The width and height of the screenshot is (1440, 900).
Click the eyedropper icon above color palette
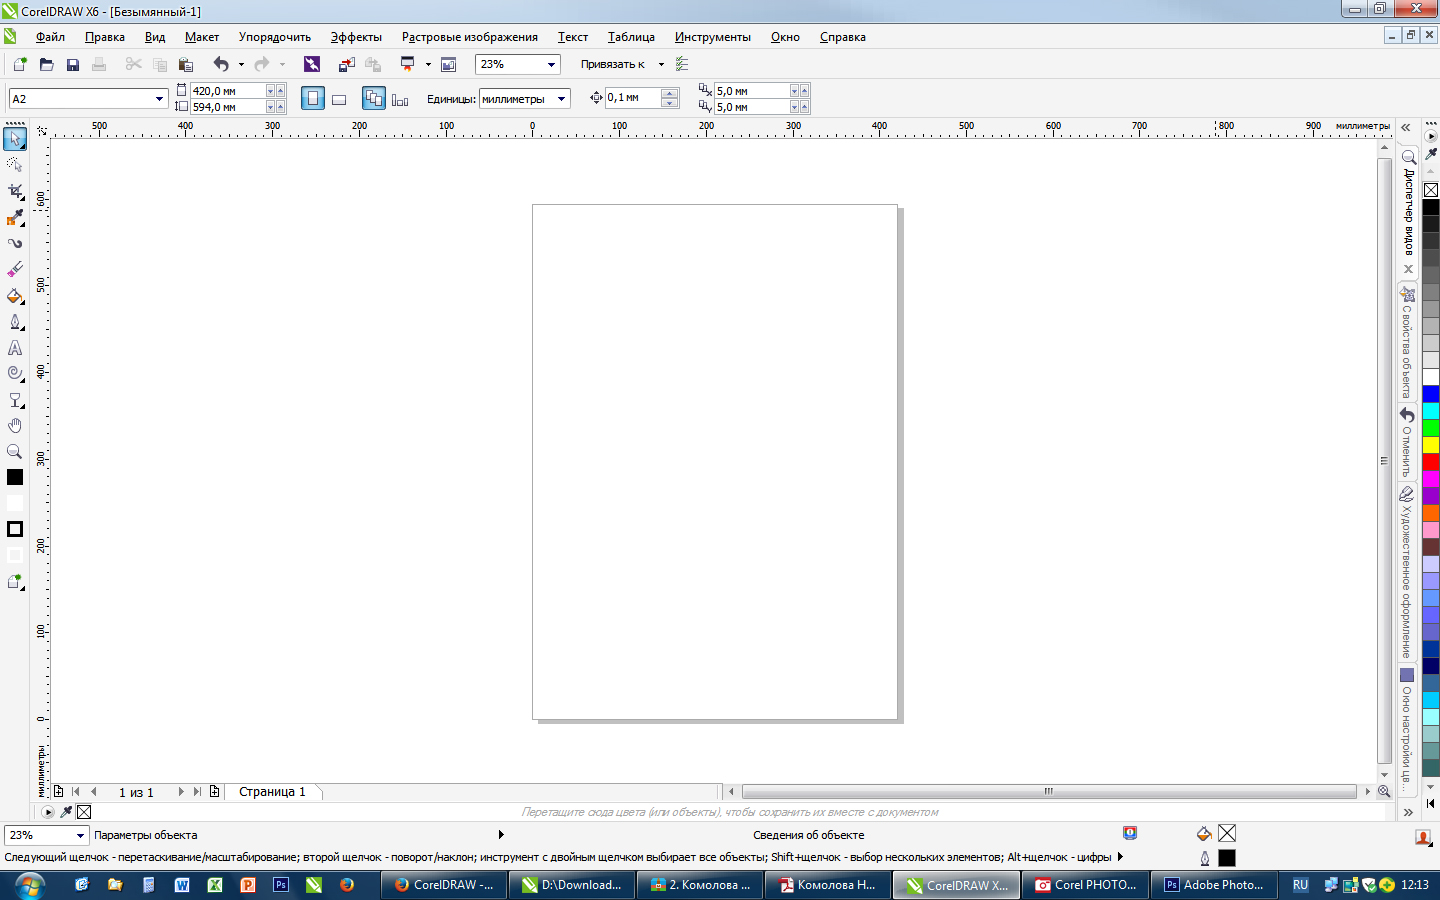(x=1431, y=153)
